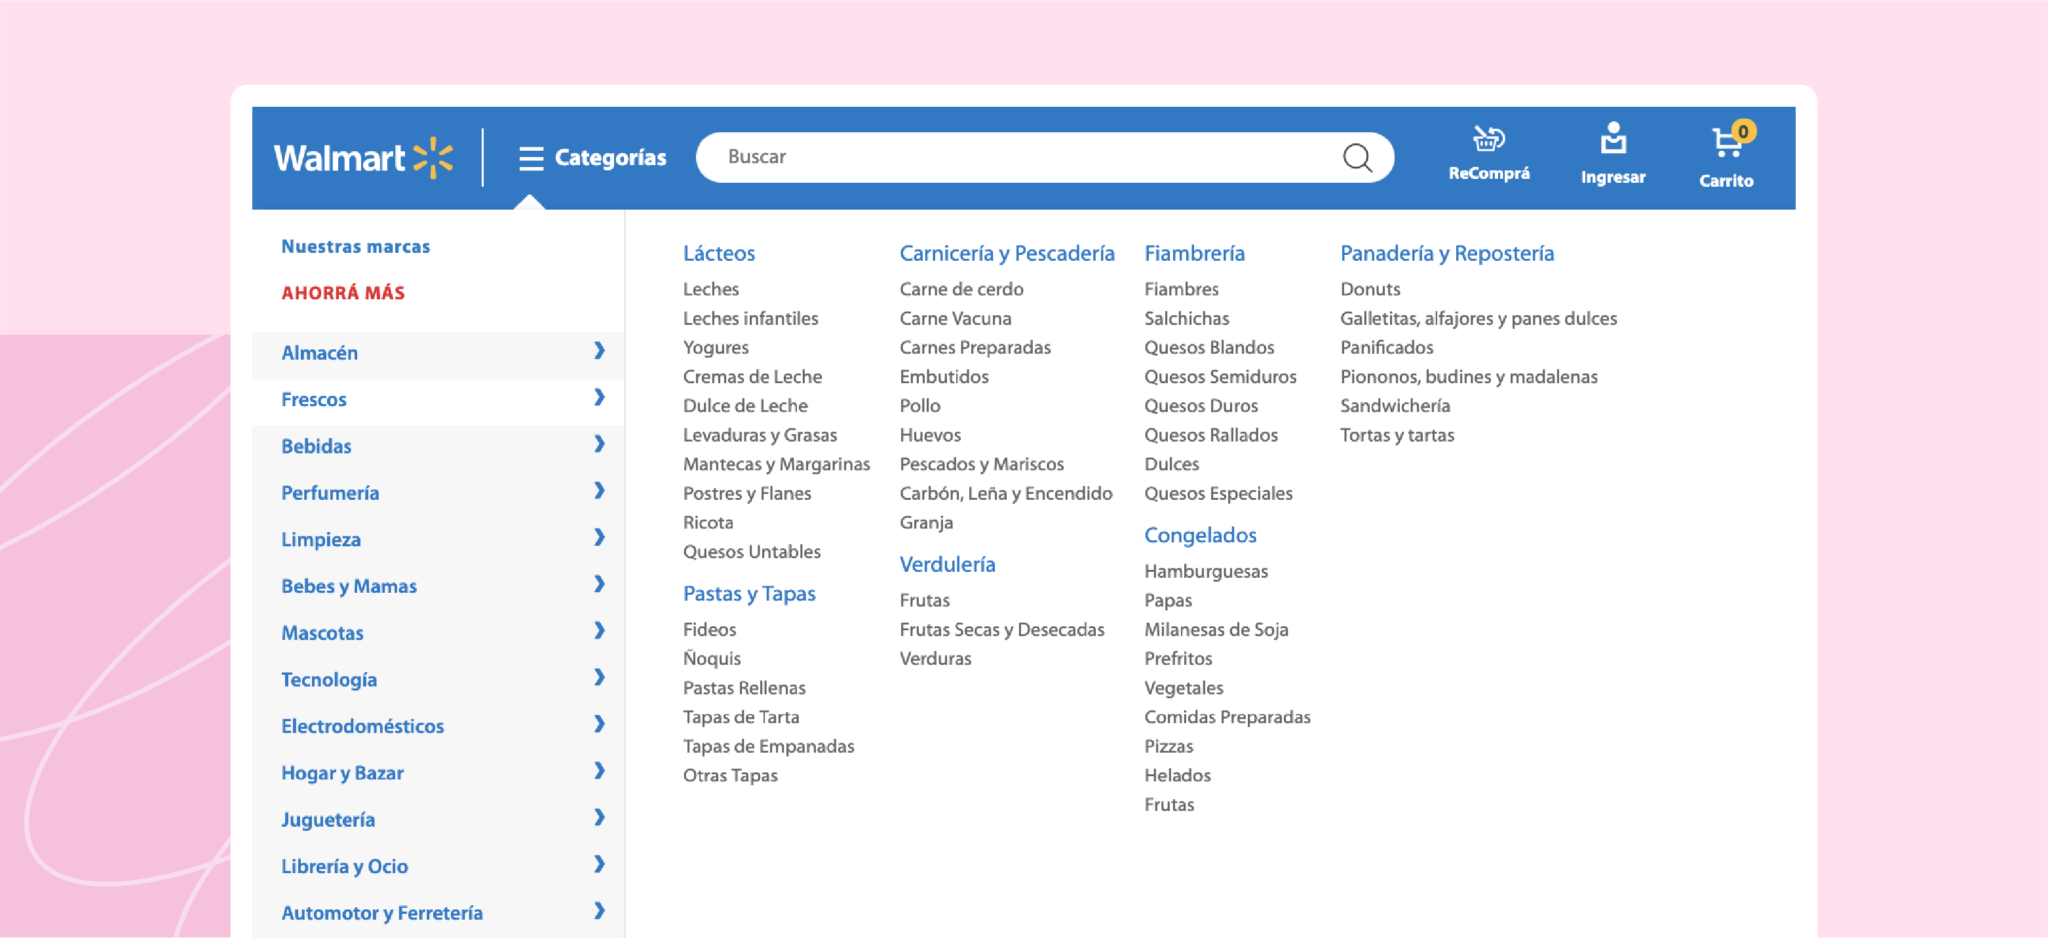Click the Tapas de Empanadas link

tap(768, 745)
